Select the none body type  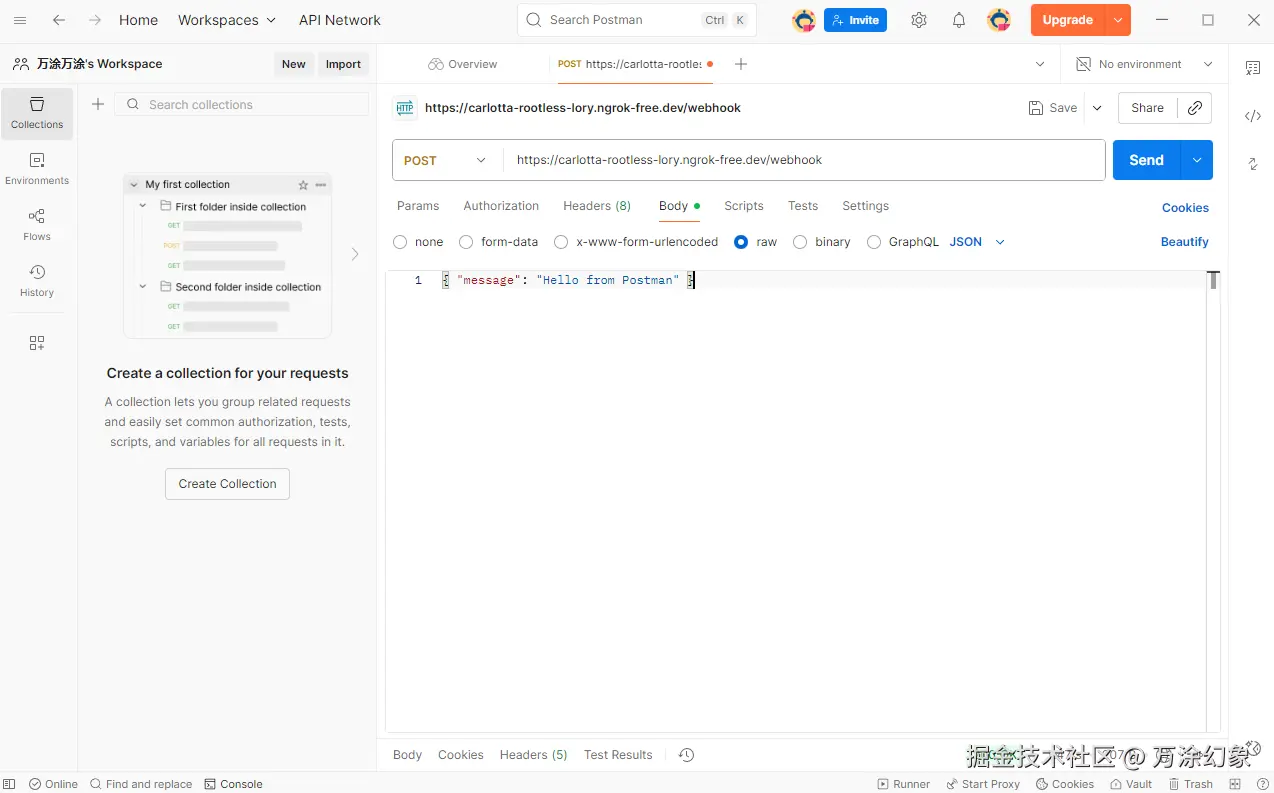(400, 242)
